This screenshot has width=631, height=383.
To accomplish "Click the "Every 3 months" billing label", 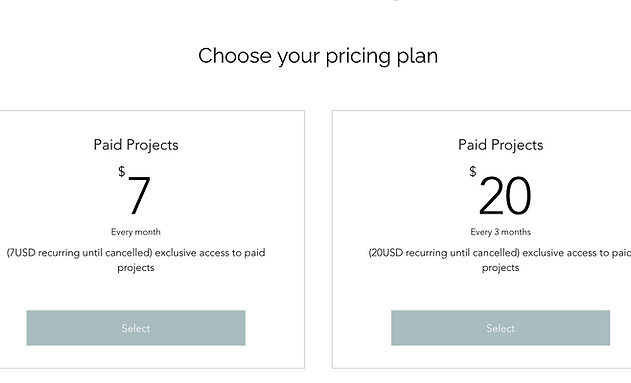I will click(500, 232).
